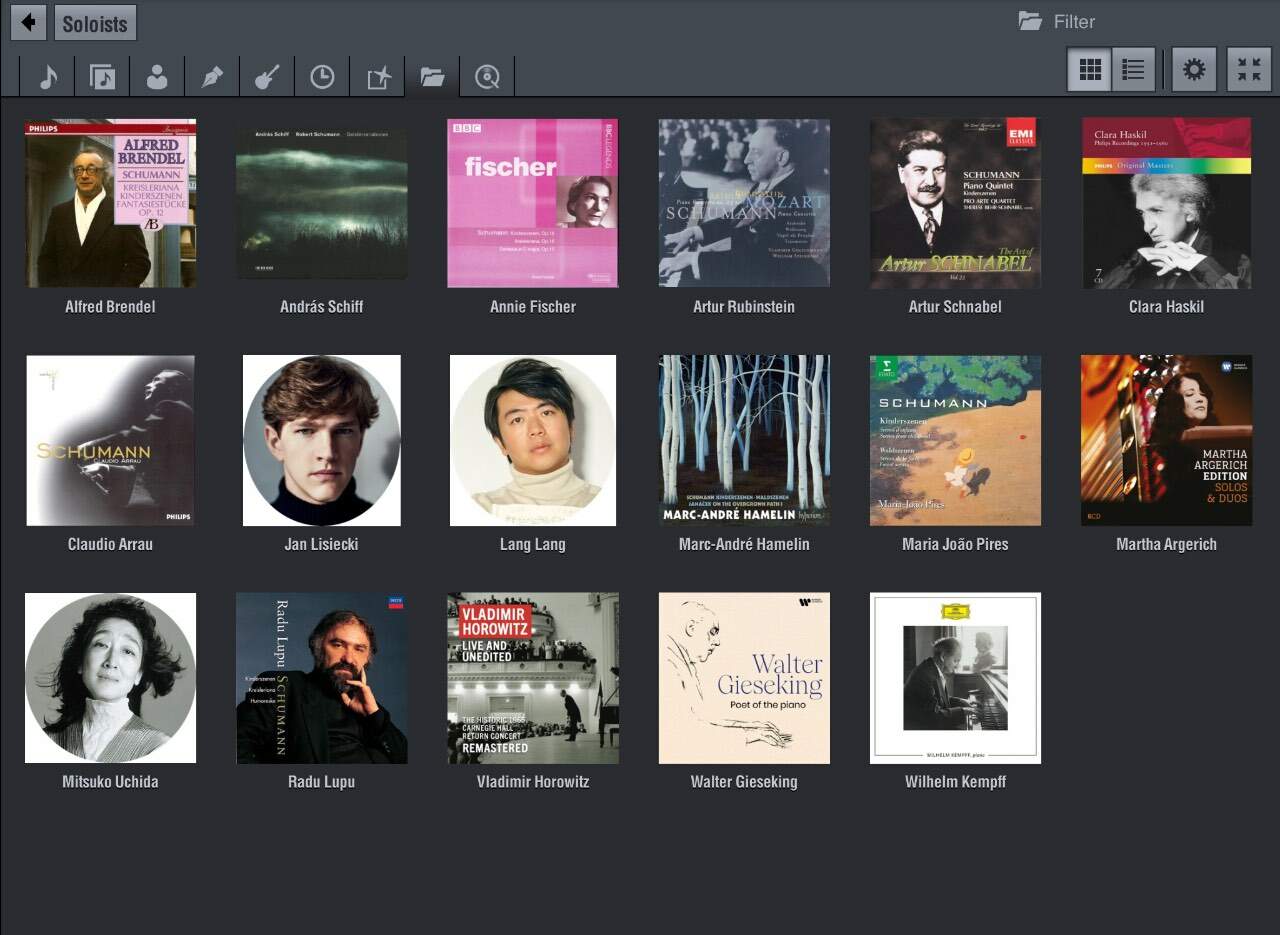Click the name label 'Mitsuko Uchida'

[110, 782]
